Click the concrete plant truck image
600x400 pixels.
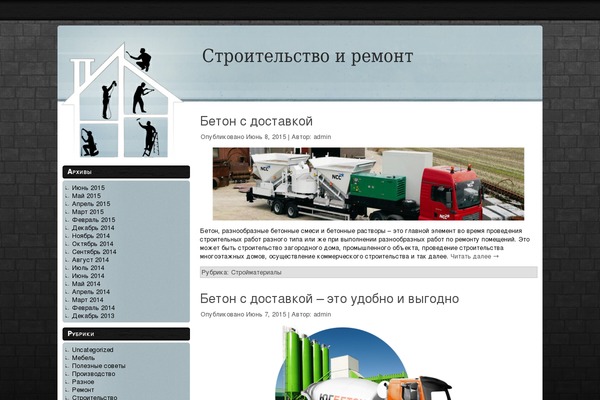click(x=368, y=184)
